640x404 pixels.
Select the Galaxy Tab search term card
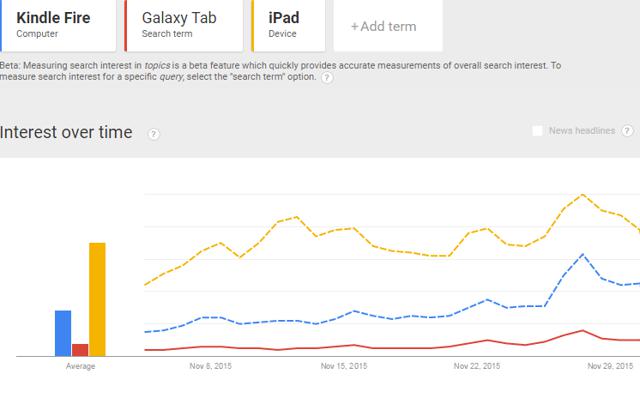point(184,25)
